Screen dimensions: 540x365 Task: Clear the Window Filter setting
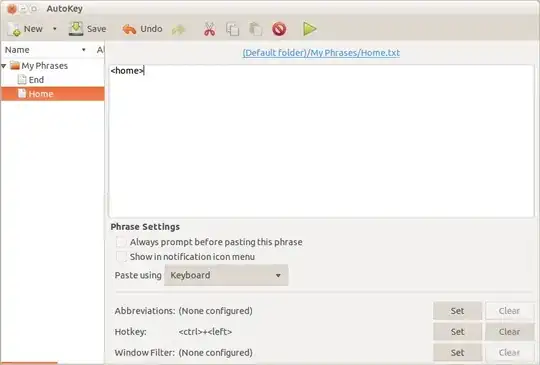coord(509,353)
